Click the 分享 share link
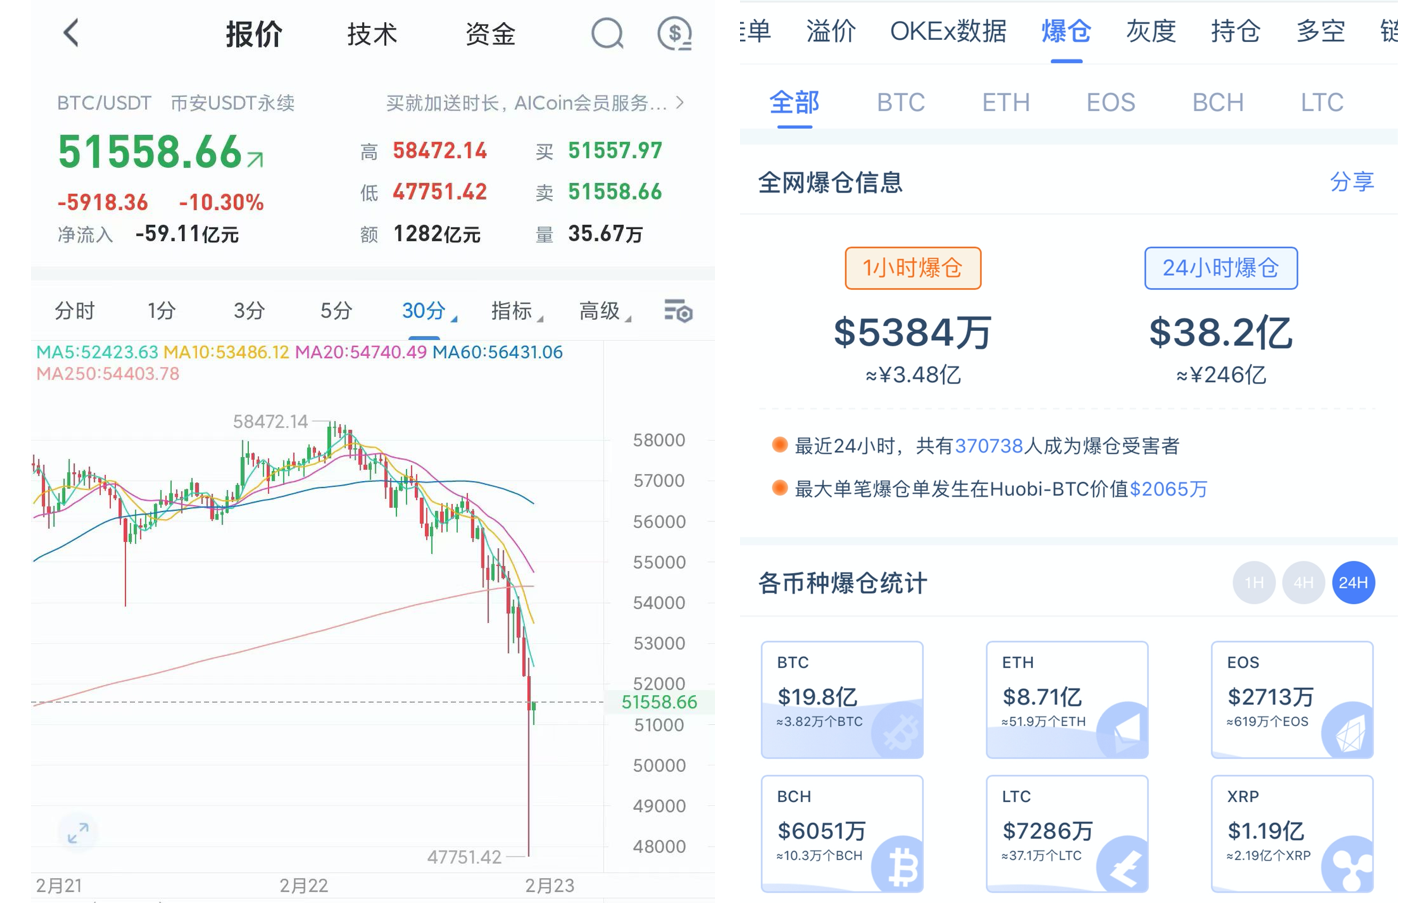Image resolution: width=1426 pixels, height=924 pixels. coord(1351,182)
